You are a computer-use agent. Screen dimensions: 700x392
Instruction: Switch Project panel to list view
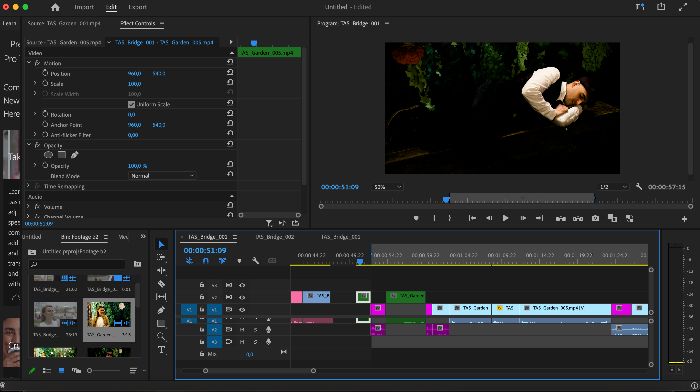pyautogui.click(x=46, y=370)
